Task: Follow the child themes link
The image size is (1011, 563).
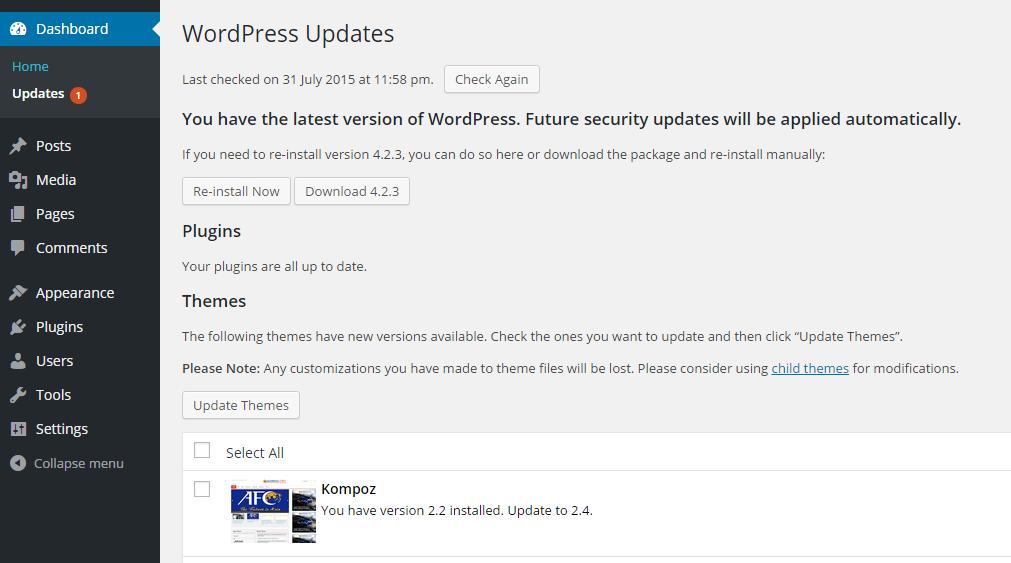Action: (810, 368)
